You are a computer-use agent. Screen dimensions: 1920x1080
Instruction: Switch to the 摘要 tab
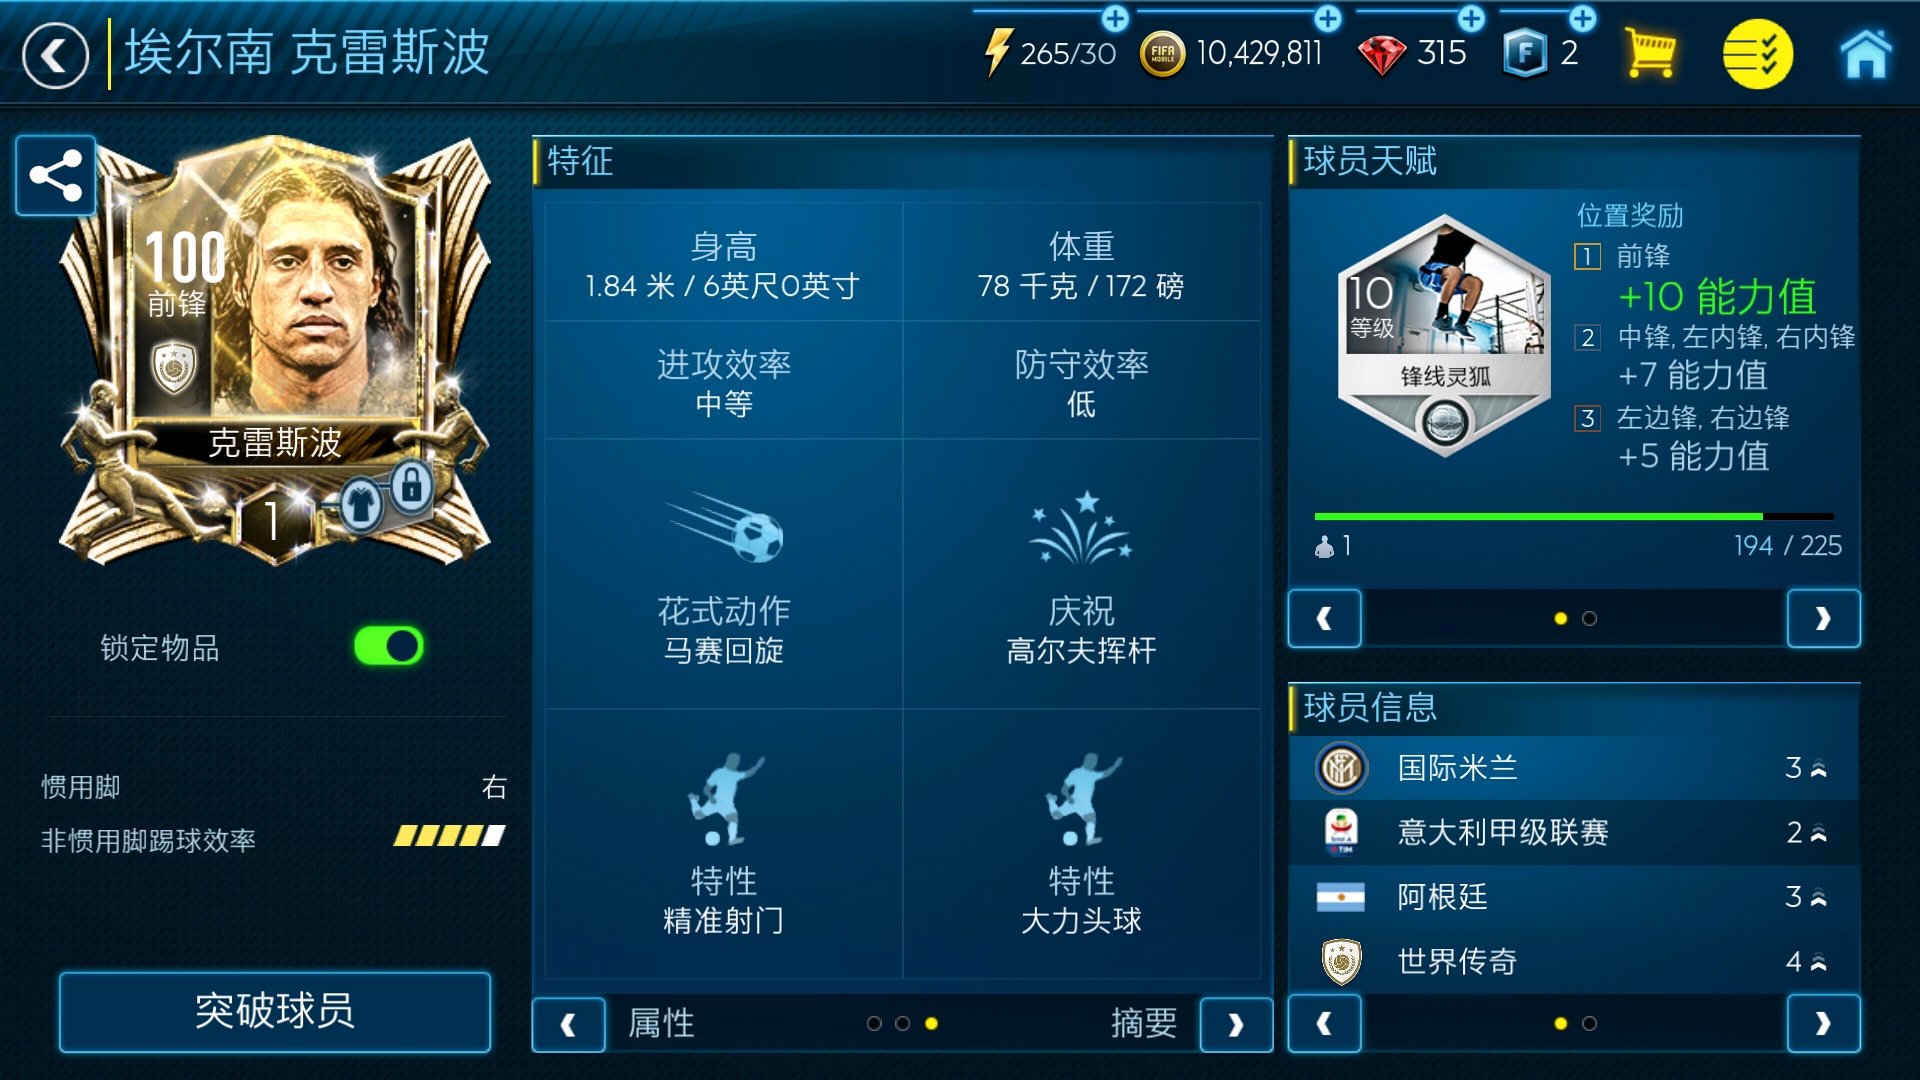tap(1144, 1023)
